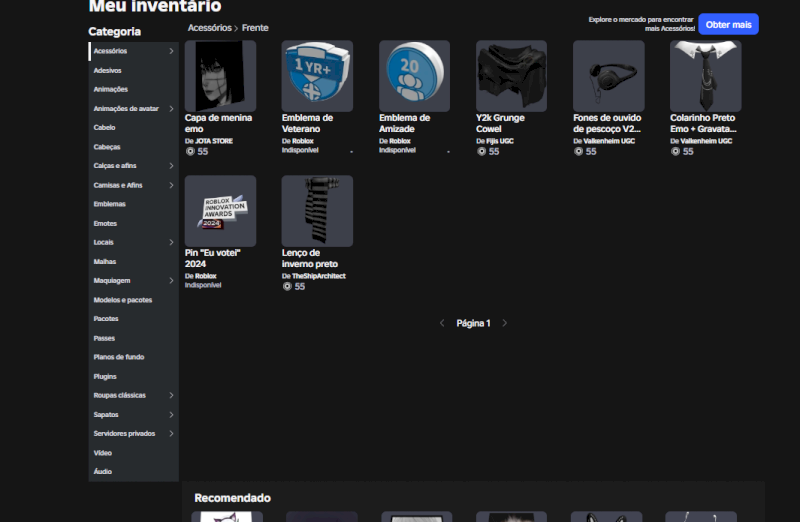Visit creator Fijis UGC
Image resolution: width=800 pixels, height=522 pixels.
click(x=499, y=141)
